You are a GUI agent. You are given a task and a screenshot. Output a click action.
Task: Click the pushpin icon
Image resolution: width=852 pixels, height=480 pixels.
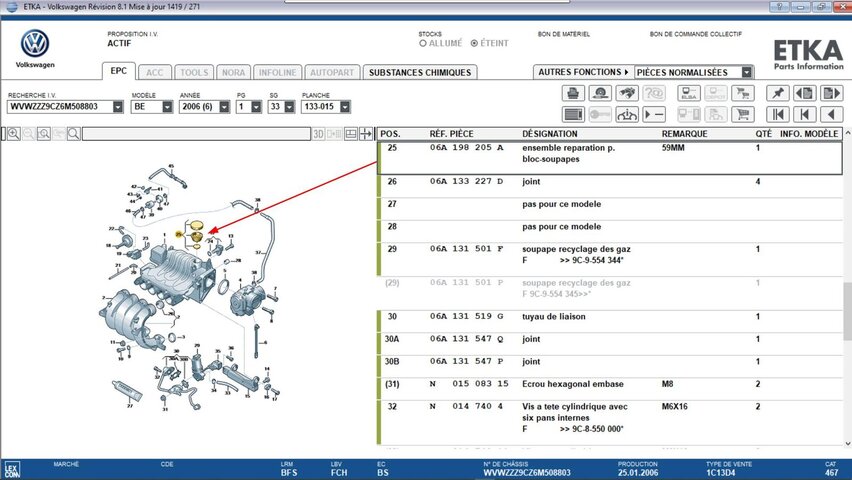[x=778, y=93]
